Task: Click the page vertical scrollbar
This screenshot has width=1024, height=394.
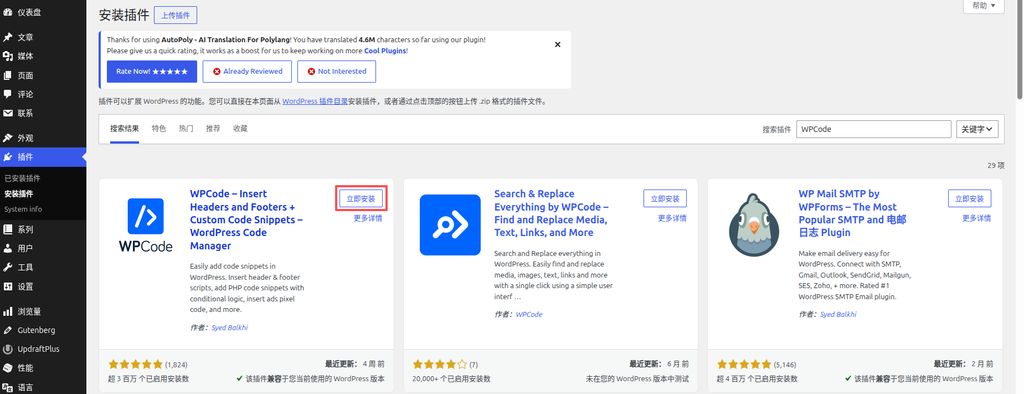Action: pyautogui.click(x=1019, y=49)
